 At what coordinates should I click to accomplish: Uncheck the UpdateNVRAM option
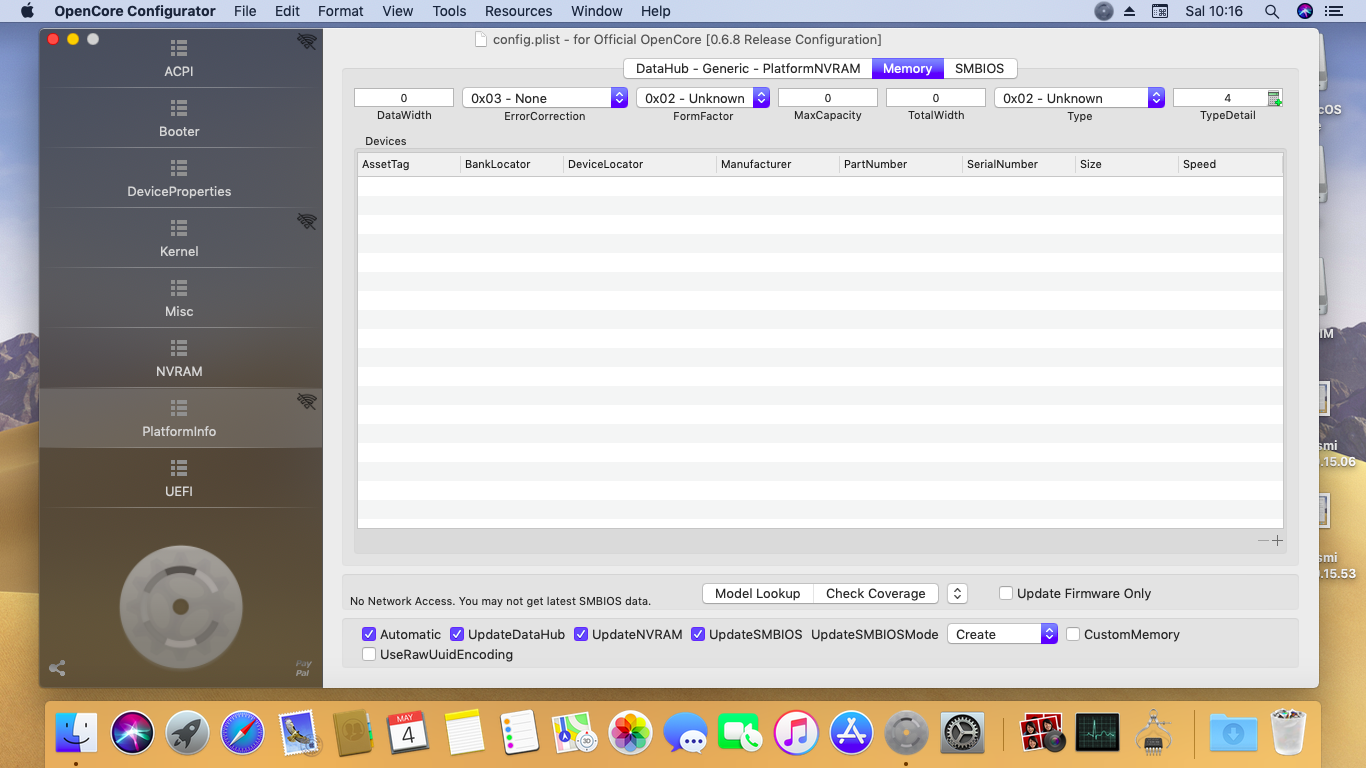pos(581,634)
